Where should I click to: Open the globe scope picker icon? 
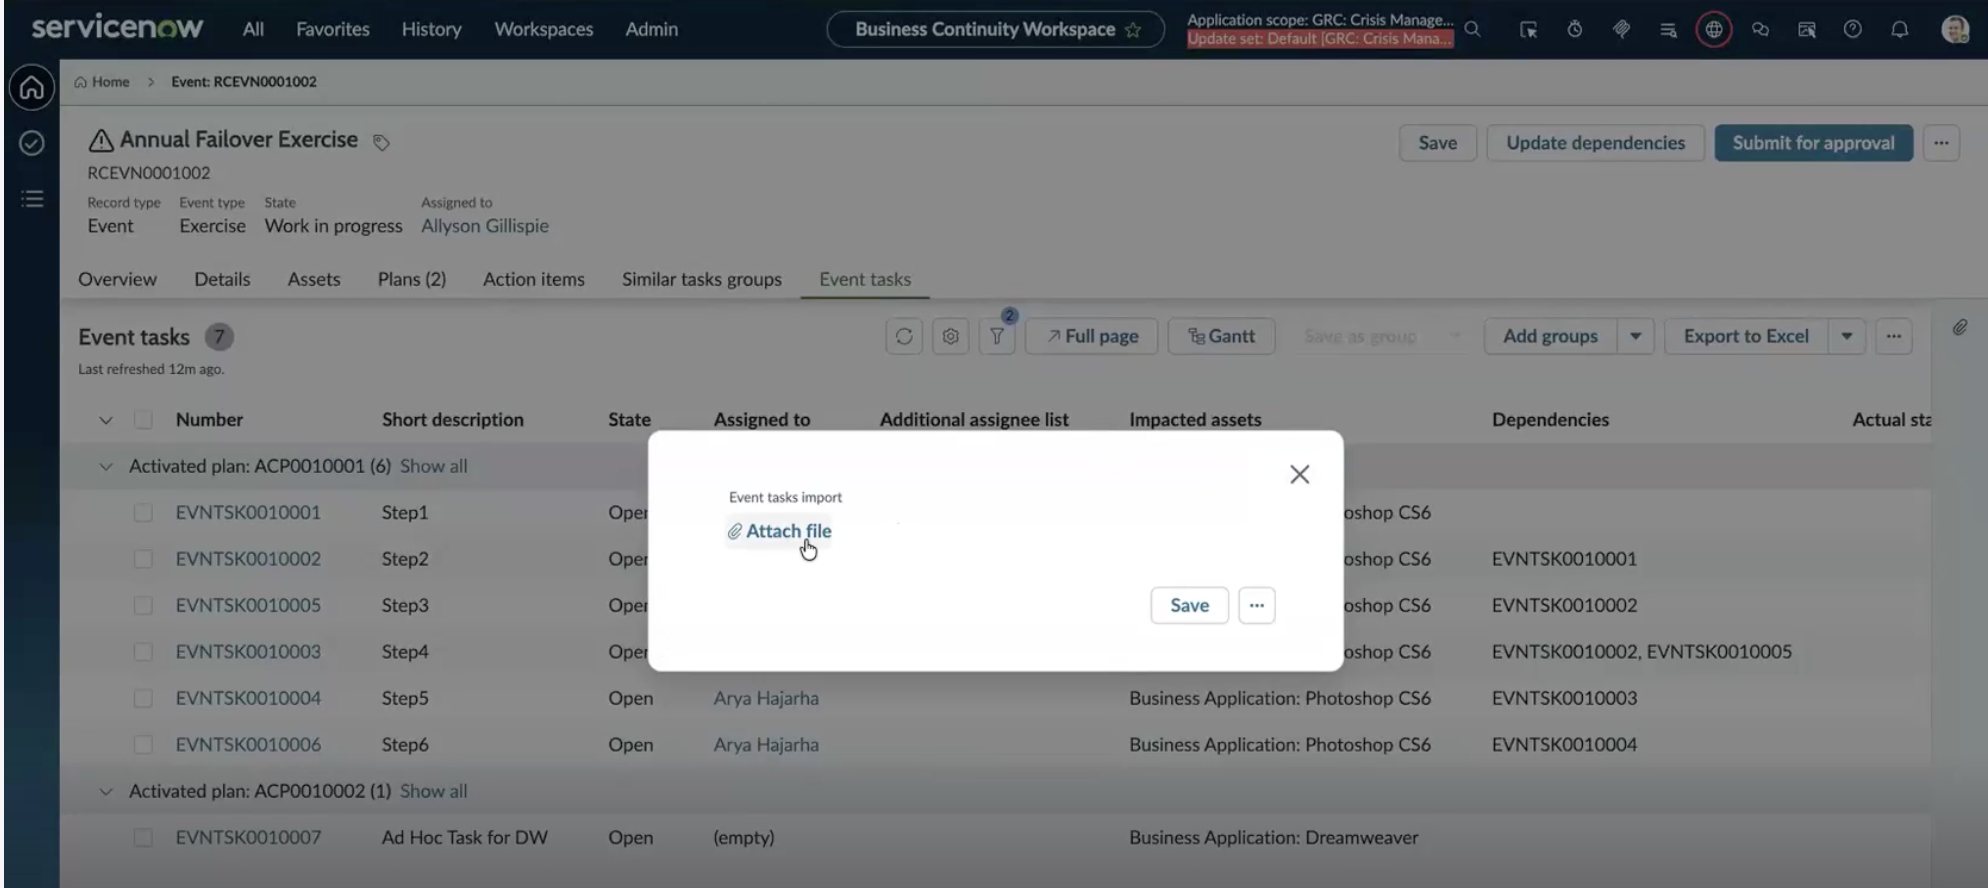(x=1714, y=29)
